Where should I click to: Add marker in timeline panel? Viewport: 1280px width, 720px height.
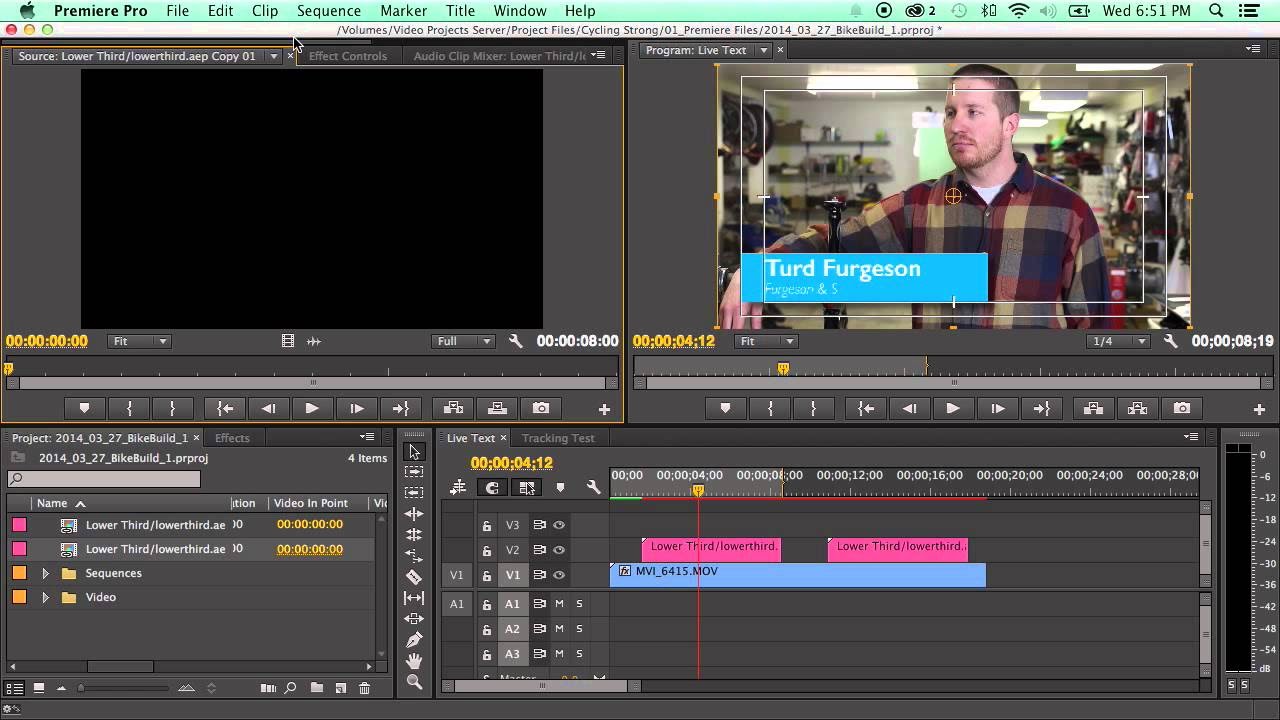pyautogui.click(x=560, y=487)
